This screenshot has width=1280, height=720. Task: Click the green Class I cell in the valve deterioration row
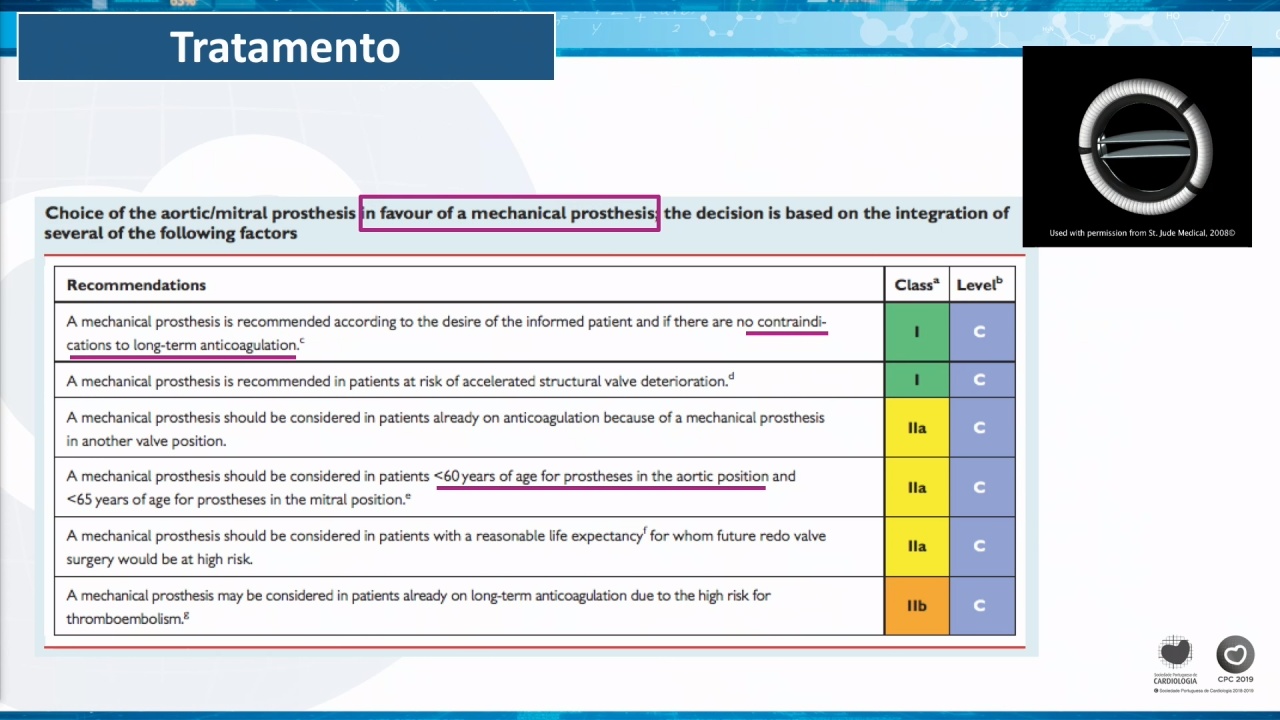917,380
